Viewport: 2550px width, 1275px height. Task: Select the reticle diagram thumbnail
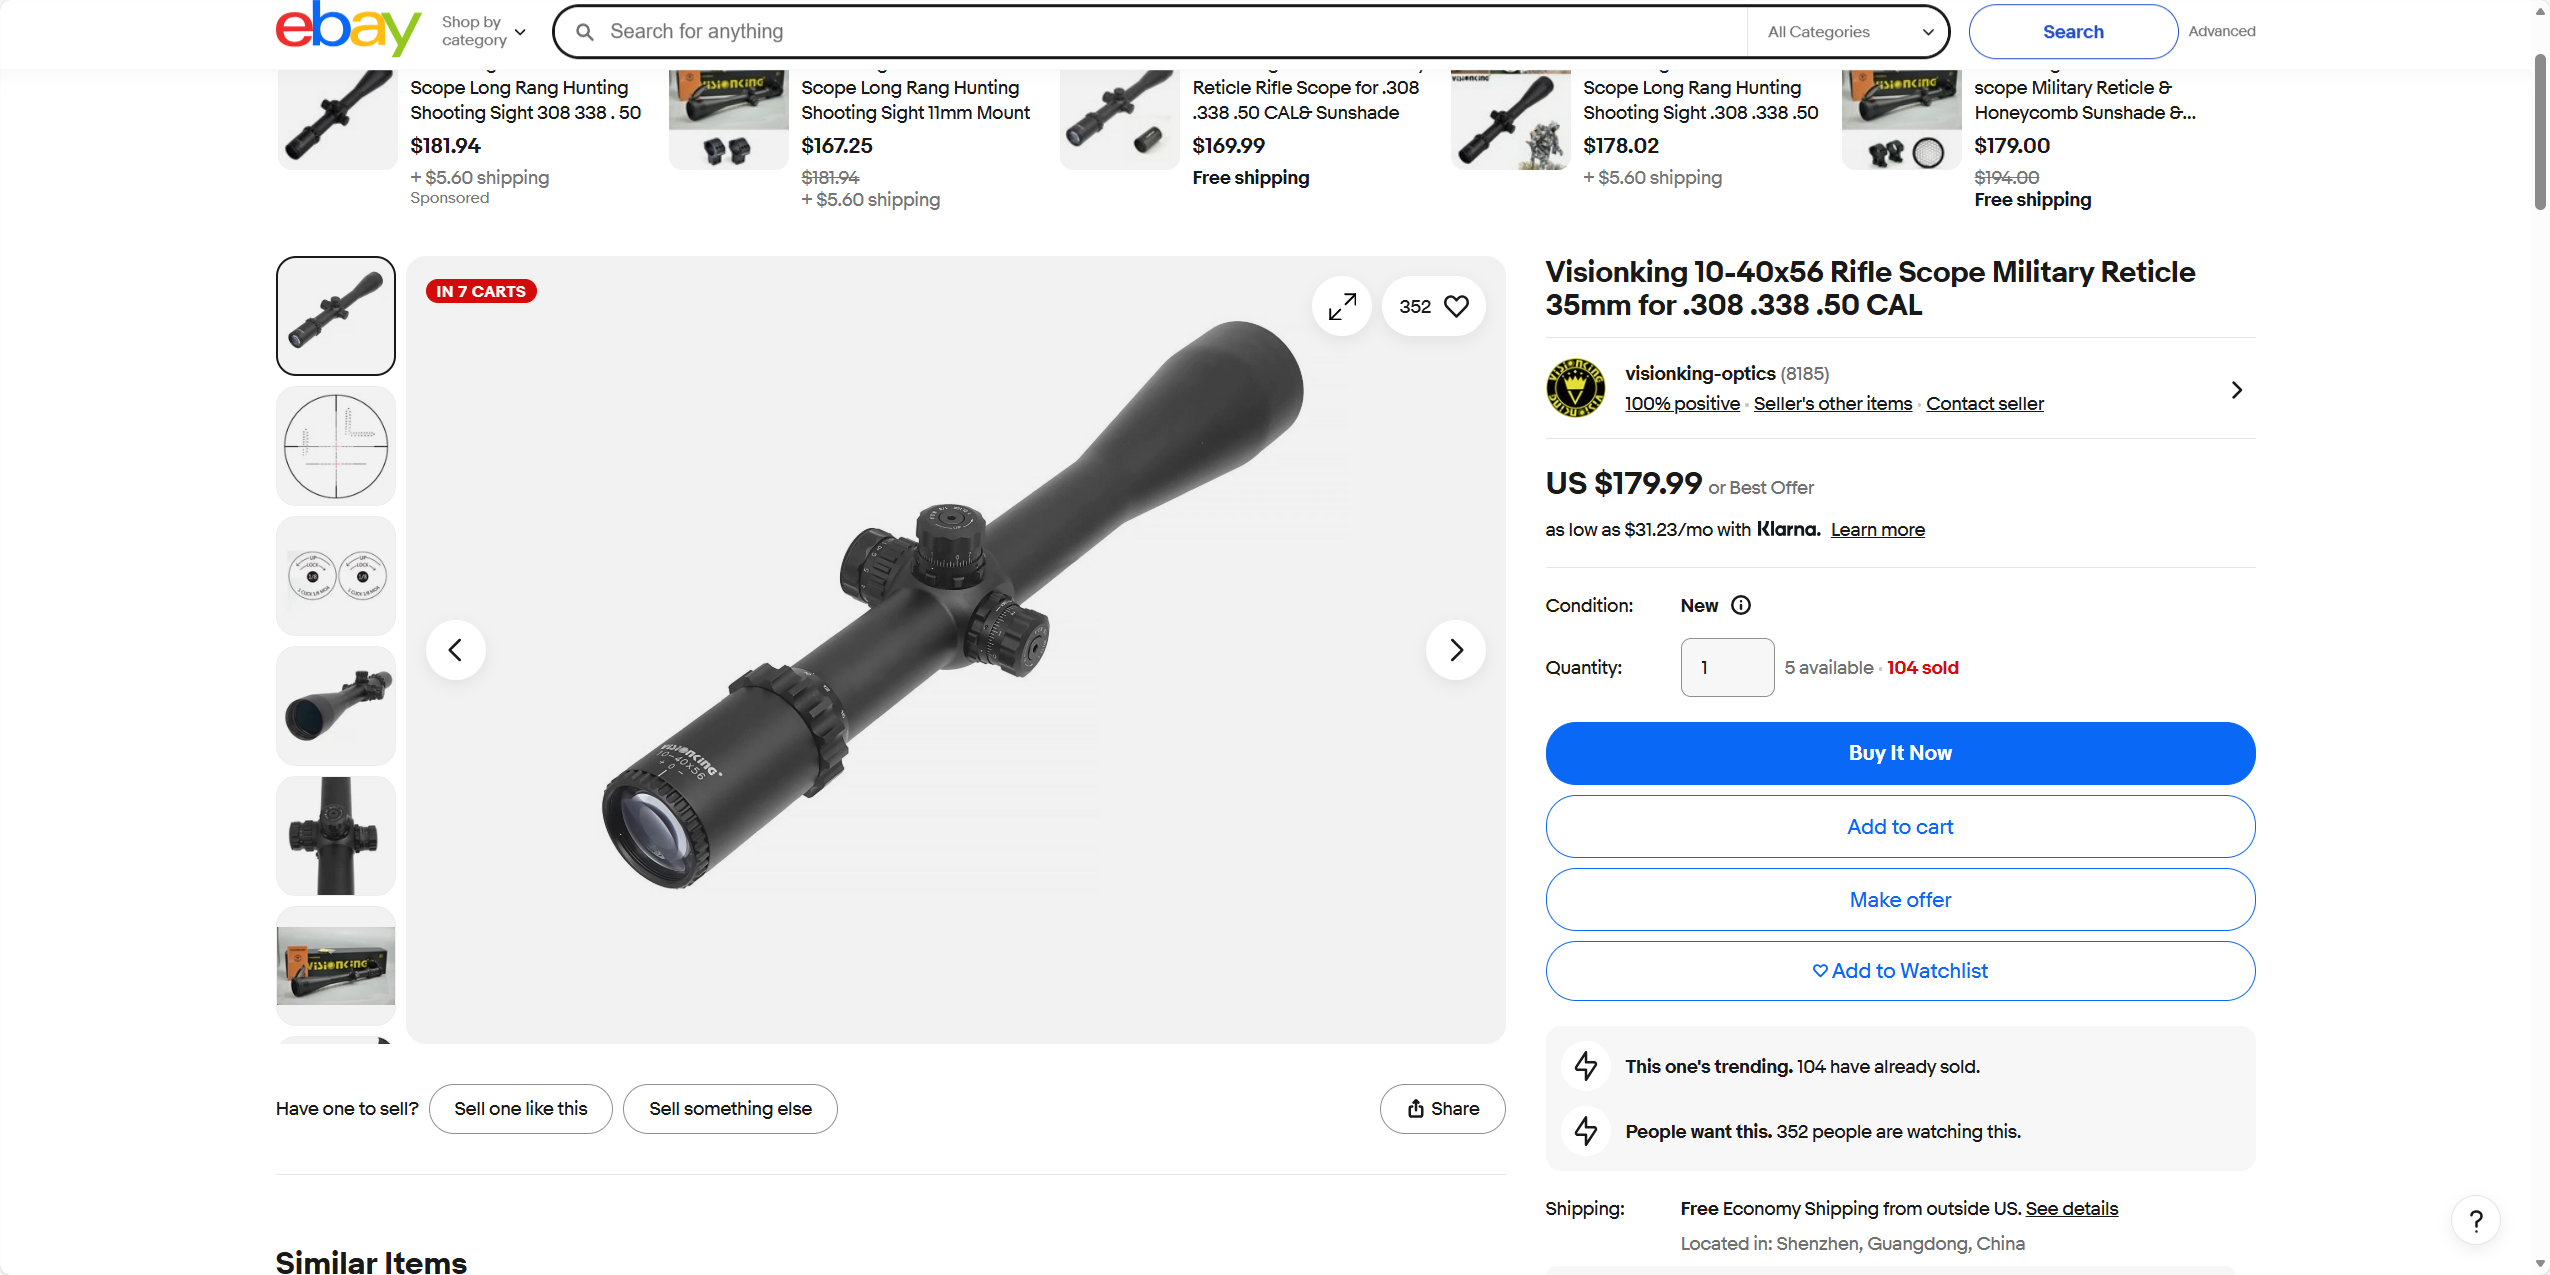coord(336,446)
